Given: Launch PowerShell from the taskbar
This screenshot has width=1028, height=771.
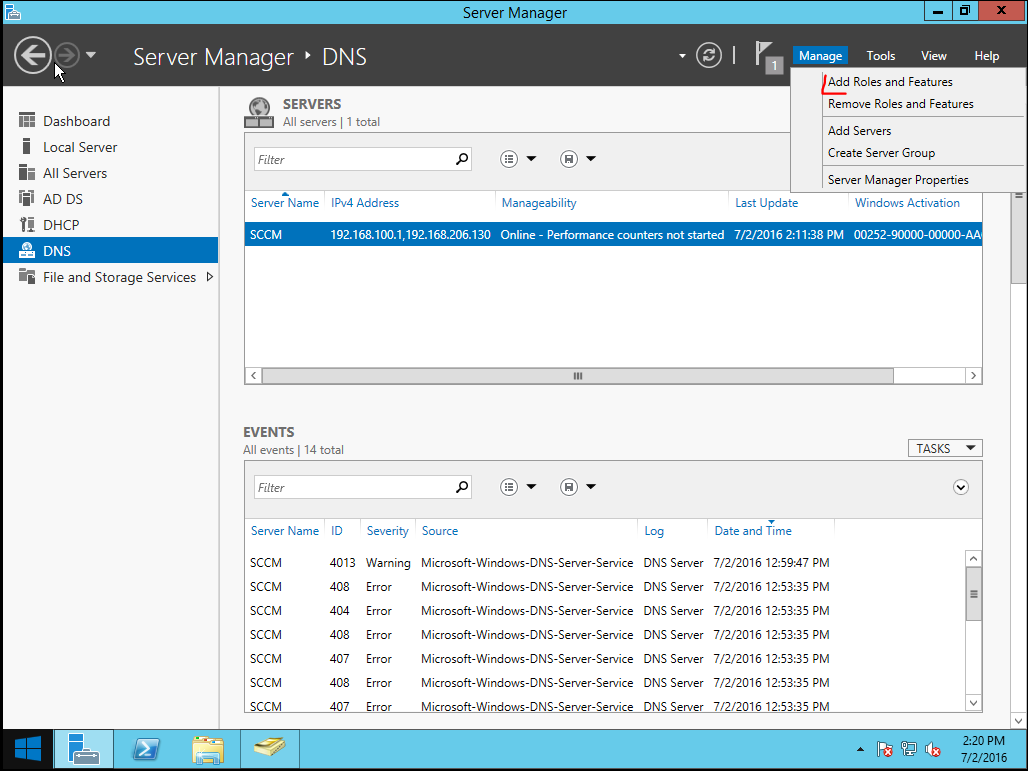Looking at the screenshot, I should [146, 749].
